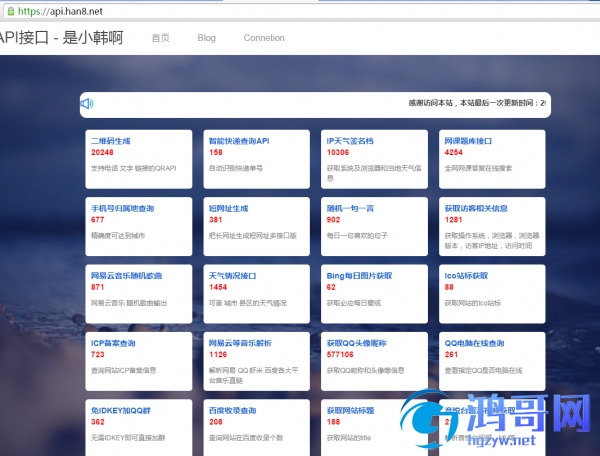Viewport: 600px width, 456px height.
Task: Open the IP天气签名档 card
Action: coord(374,159)
